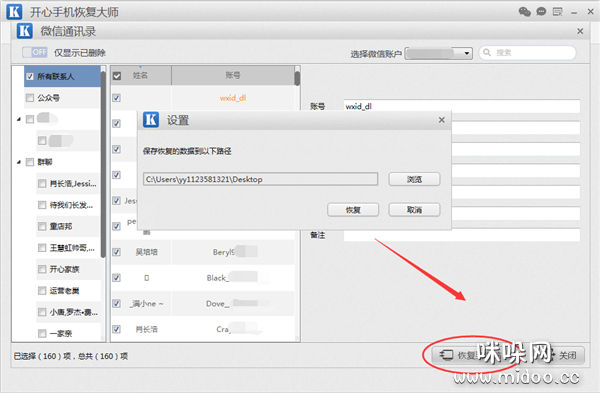Screen dimensions: 600x393
Task: Click 恢复 button in 设置 dialog
Action: pos(353,210)
